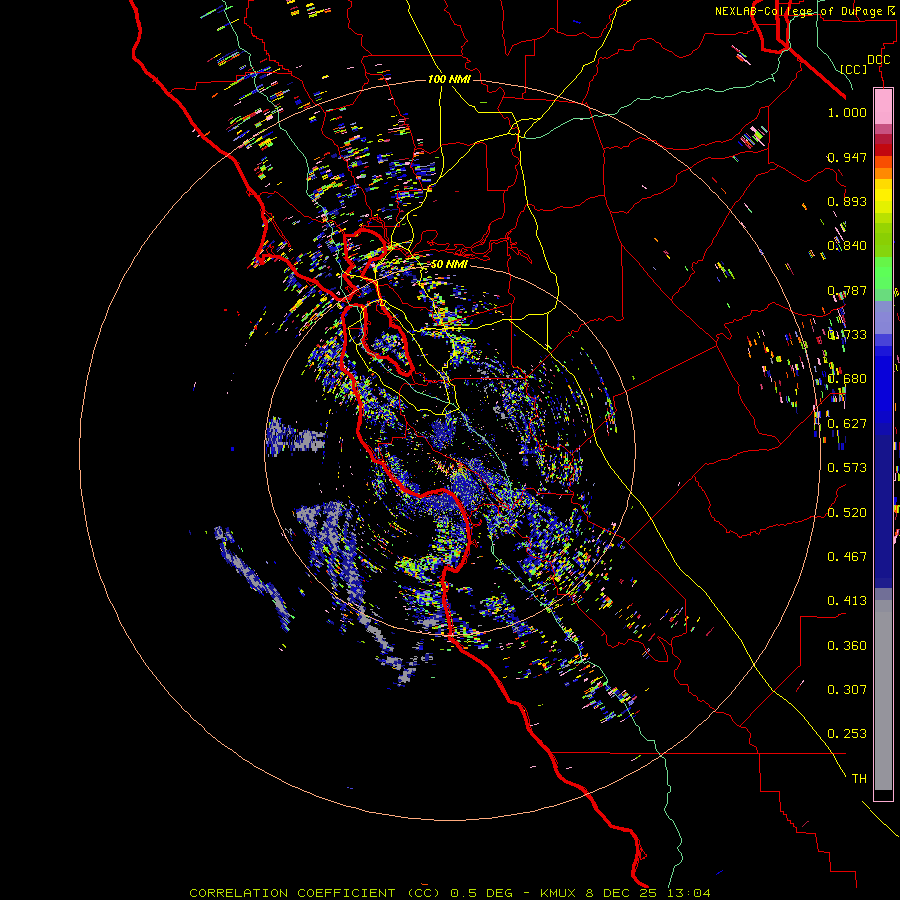Click the DCC label above the color scale
The height and width of the screenshot is (900, 900).
pos(878,60)
